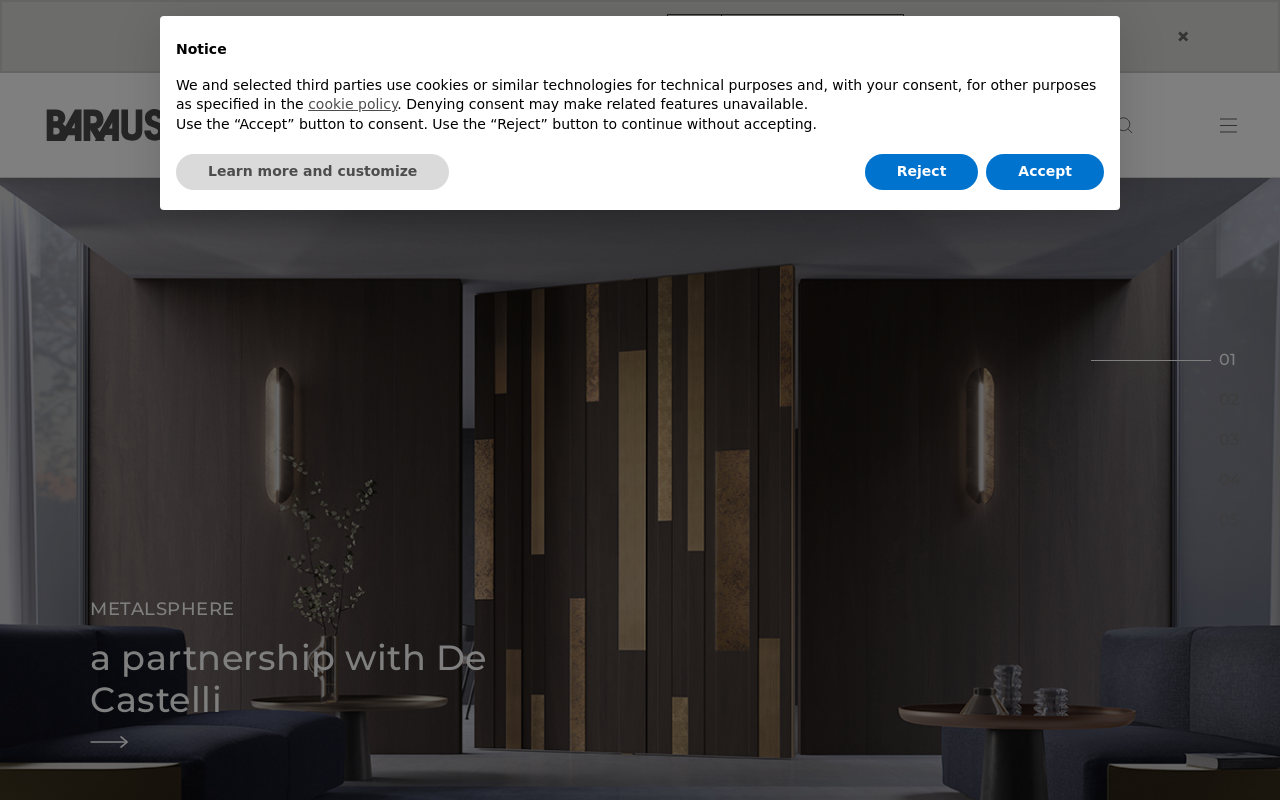Open Learn more and customize options
The image size is (1280, 800).
[x=312, y=172]
